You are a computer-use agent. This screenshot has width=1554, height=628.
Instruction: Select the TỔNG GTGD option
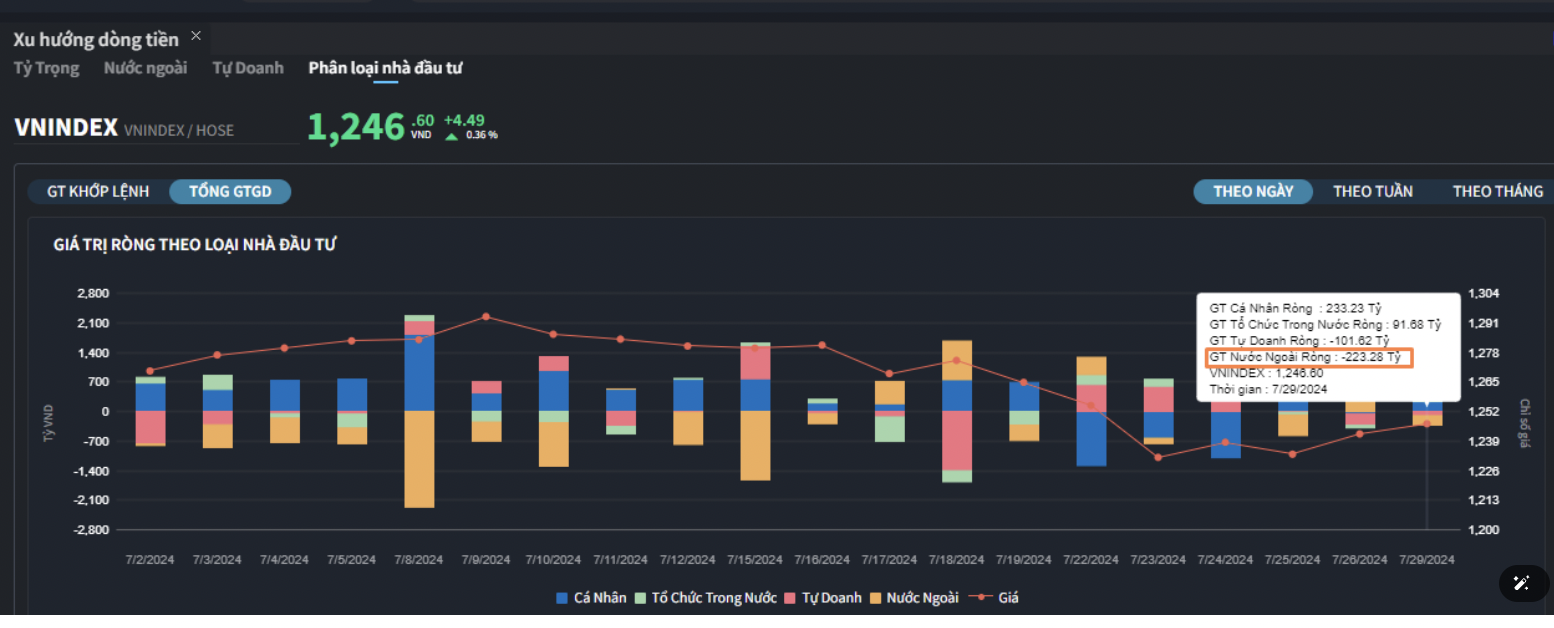(230, 191)
